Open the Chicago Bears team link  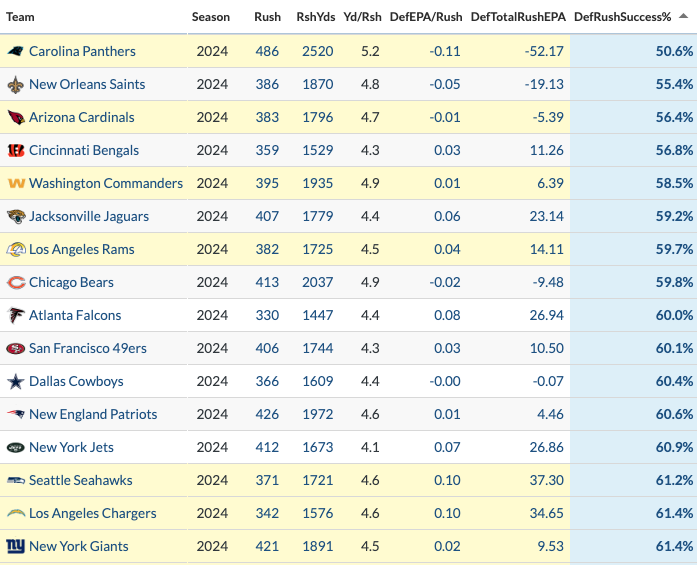(x=71, y=282)
